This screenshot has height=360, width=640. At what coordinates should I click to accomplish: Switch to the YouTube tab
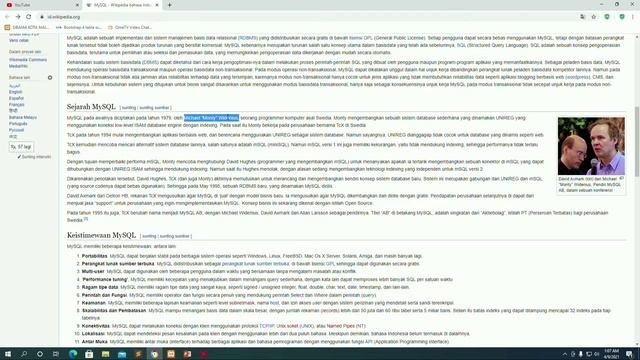[x=41, y=5]
